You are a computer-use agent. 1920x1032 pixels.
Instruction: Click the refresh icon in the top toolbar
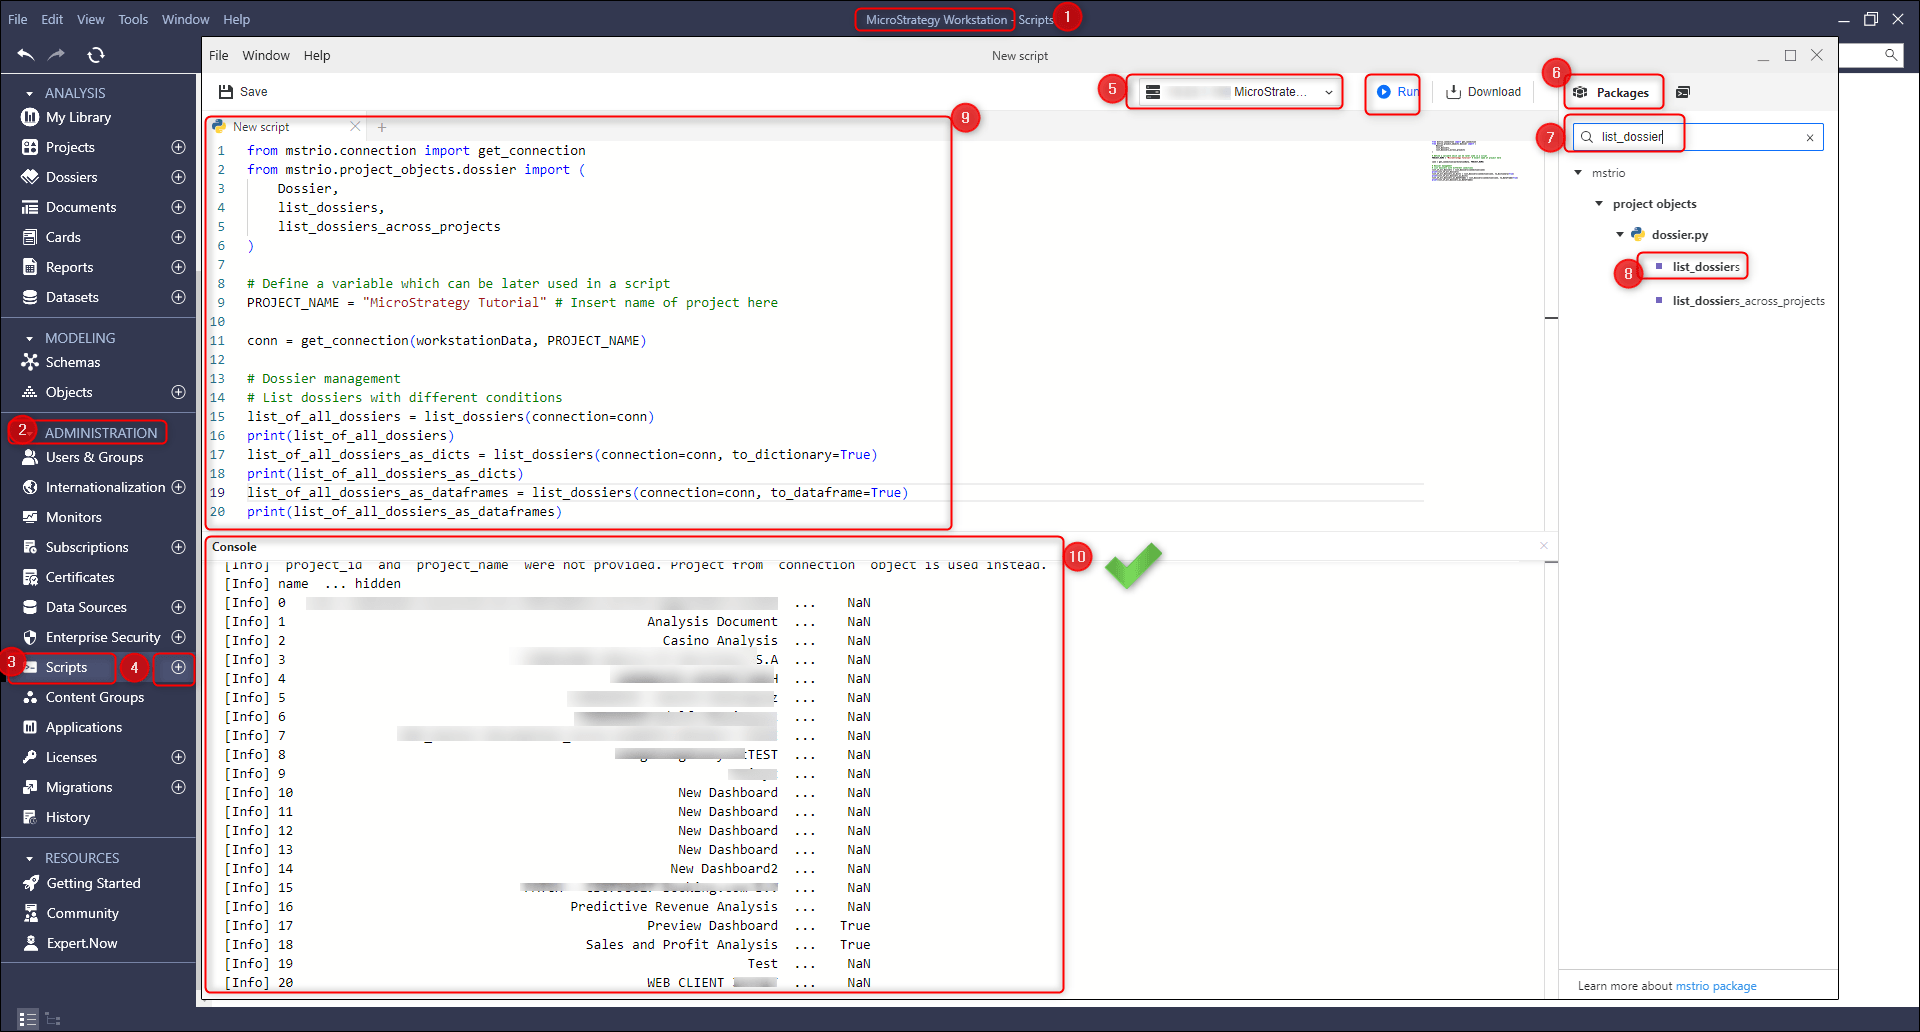point(96,55)
